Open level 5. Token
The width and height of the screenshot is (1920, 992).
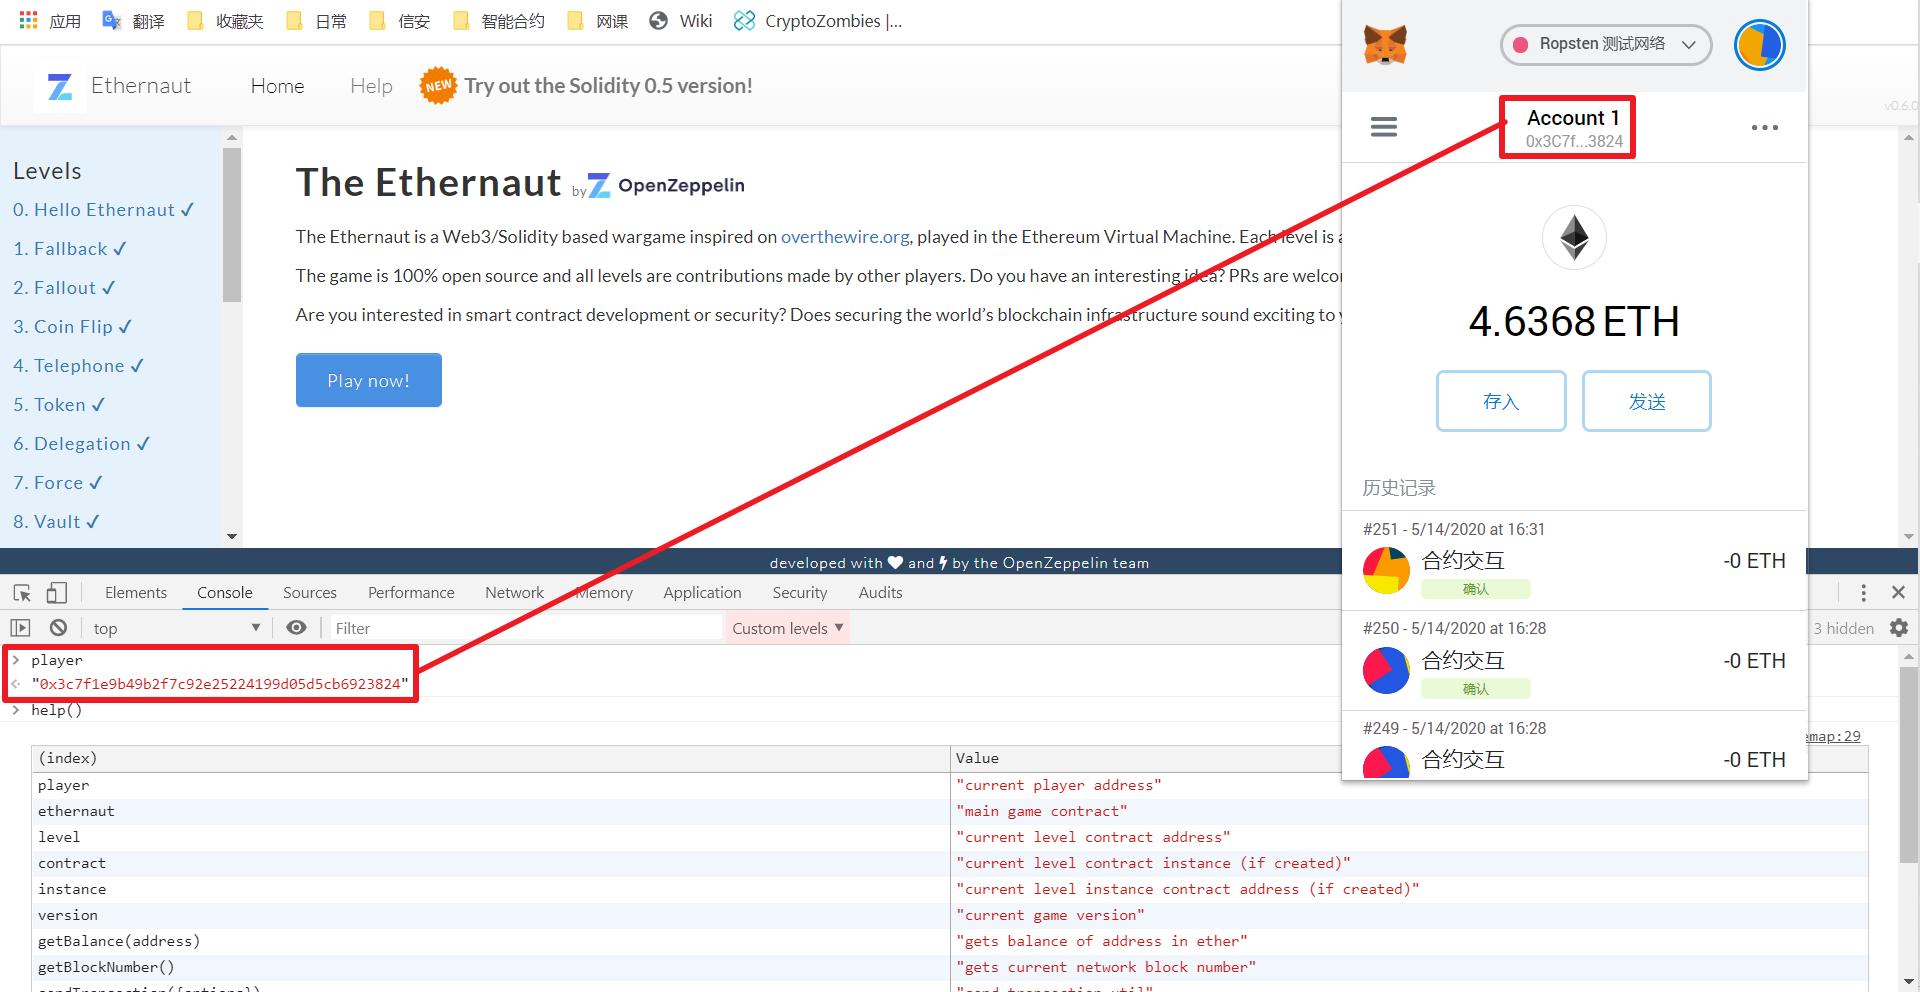[x=59, y=405]
